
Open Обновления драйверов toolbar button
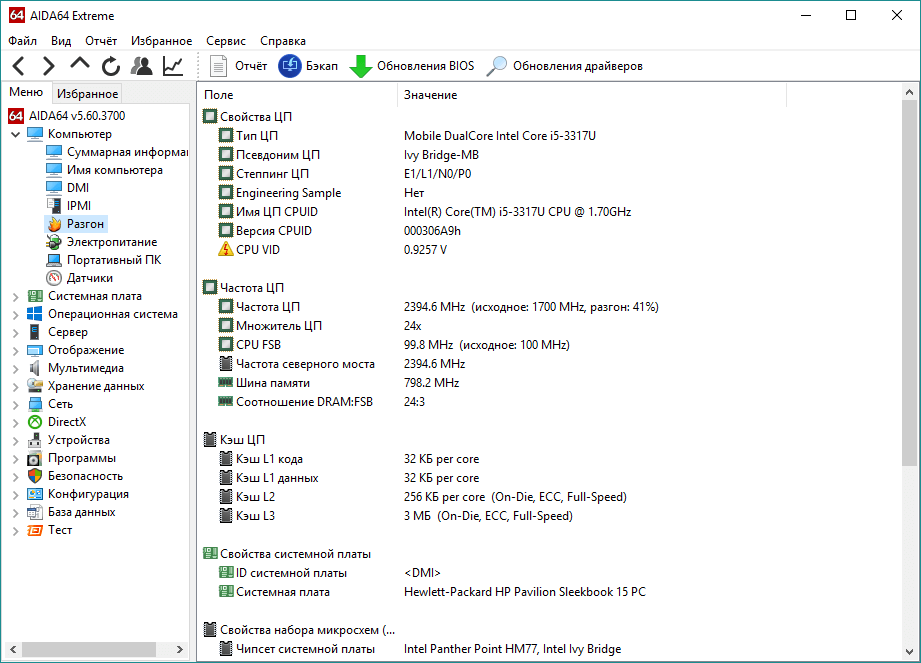(x=564, y=66)
